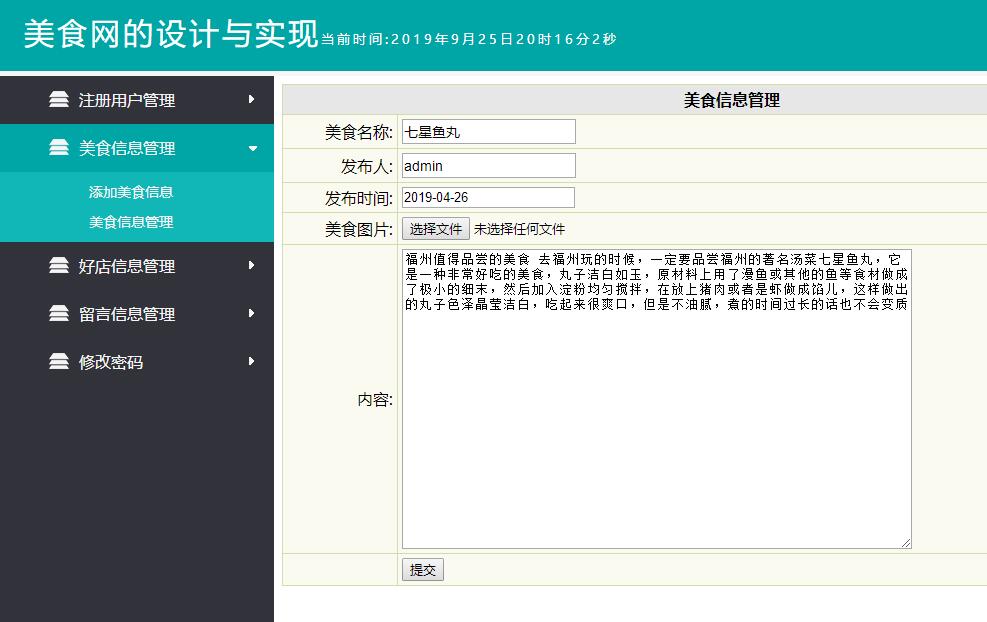987x622 pixels.
Task: Click the 美食图片: label
Action: point(358,229)
